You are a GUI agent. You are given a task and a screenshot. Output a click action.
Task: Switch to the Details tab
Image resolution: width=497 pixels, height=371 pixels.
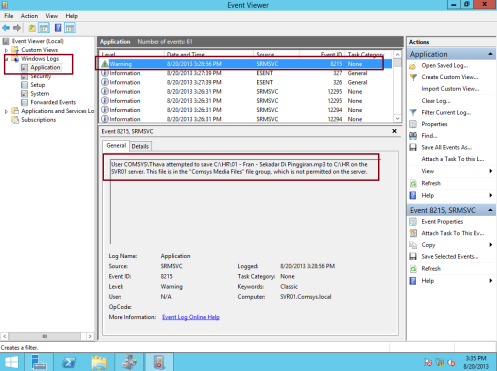tap(140, 146)
